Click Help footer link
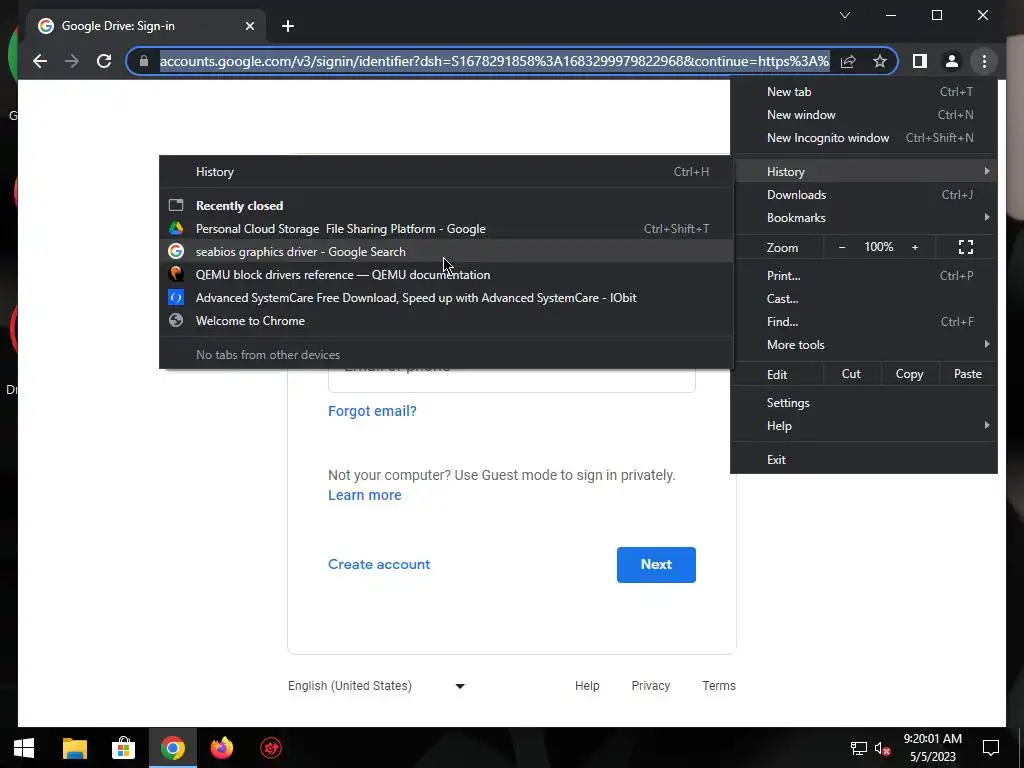The height and width of the screenshot is (768, 1024). pos(587,686)
